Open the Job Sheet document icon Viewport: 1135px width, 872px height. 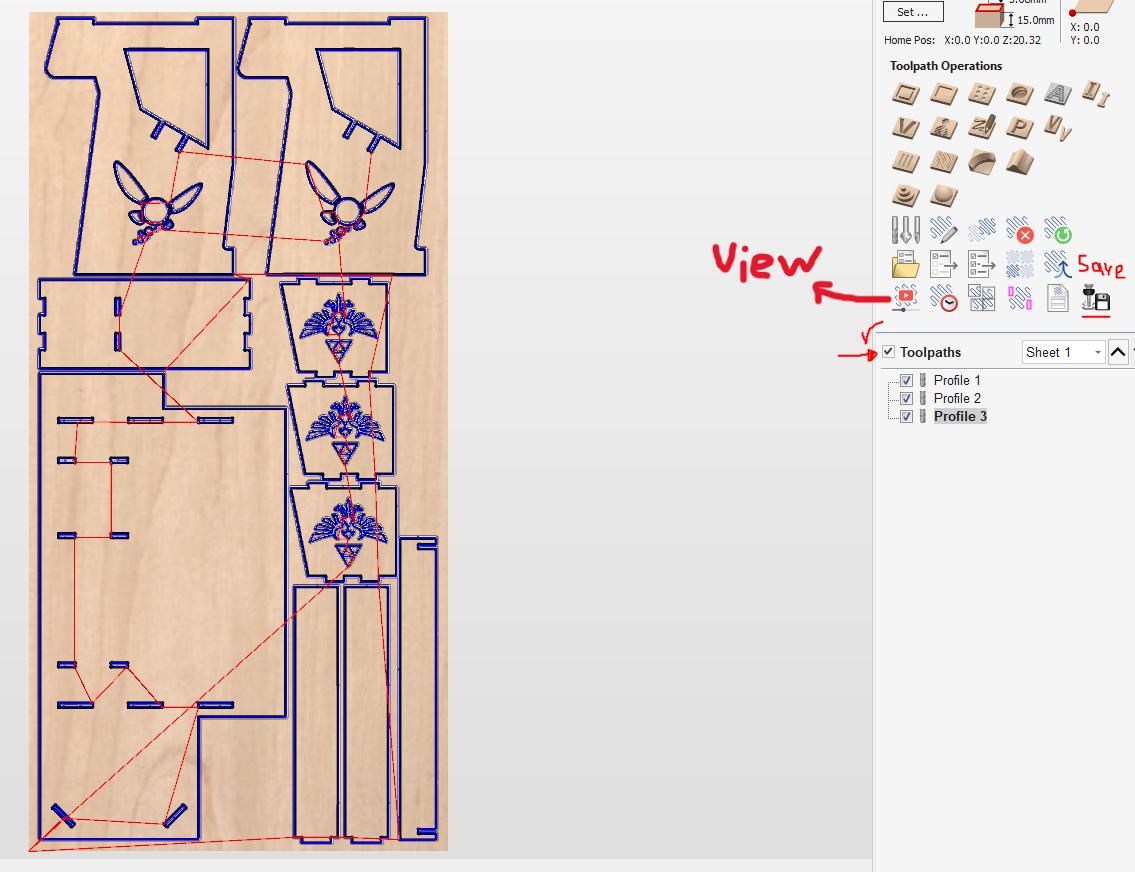[x=1058, y=298]
